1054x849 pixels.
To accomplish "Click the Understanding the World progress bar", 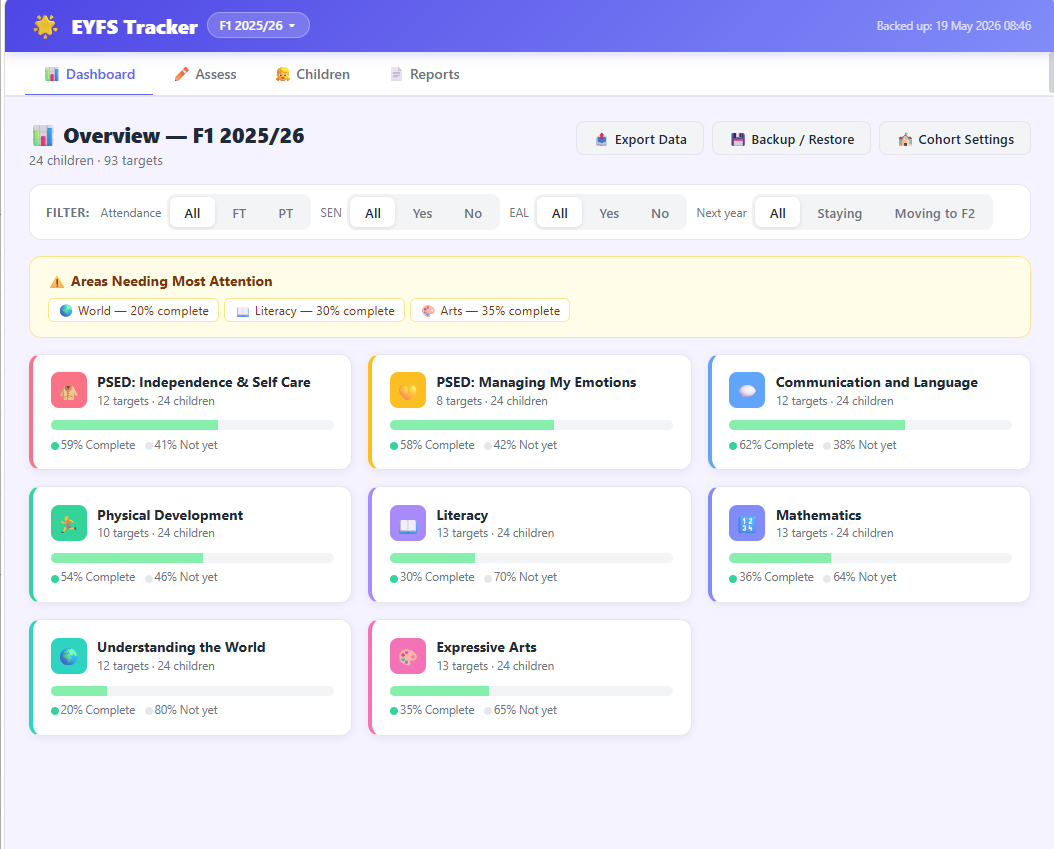I will [x=192, y=691].
